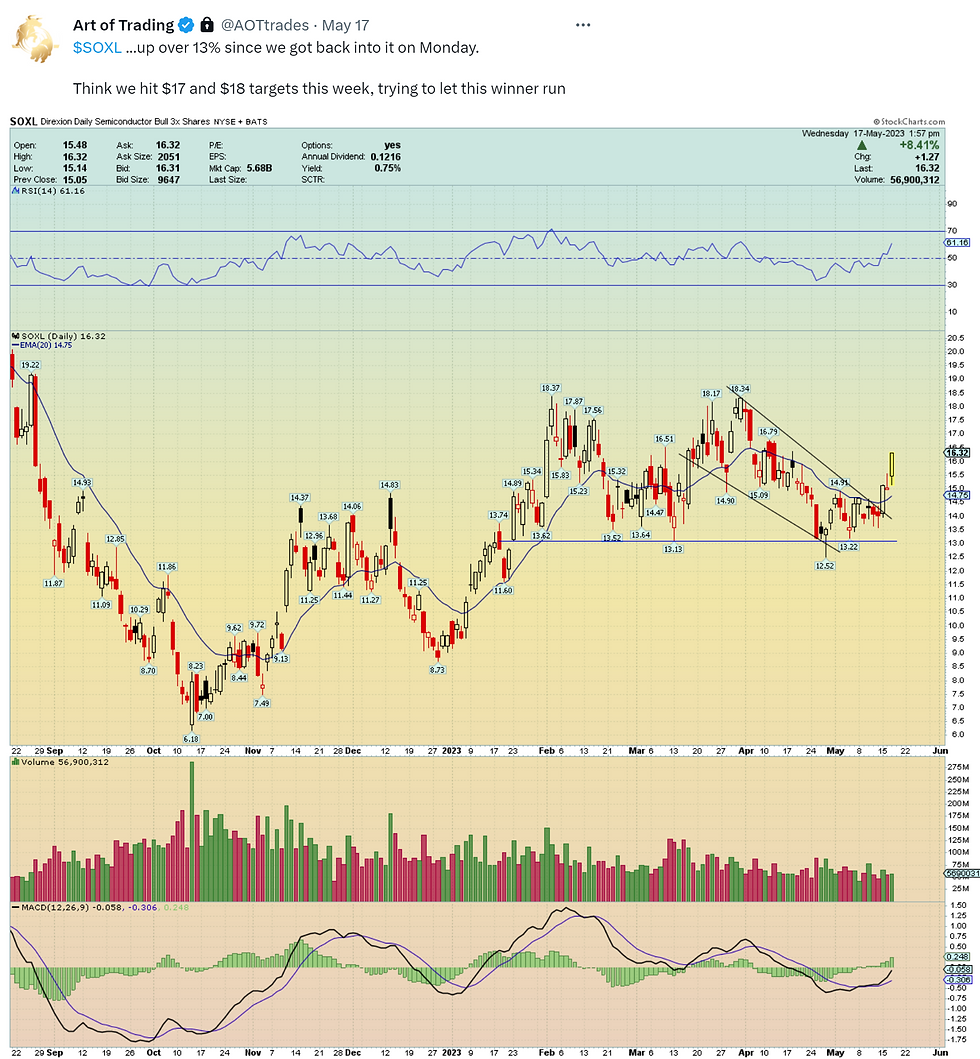Click the StockCharts.com attribution text
This screenshot has width=980, height=1059.
(x=909, y=122)
